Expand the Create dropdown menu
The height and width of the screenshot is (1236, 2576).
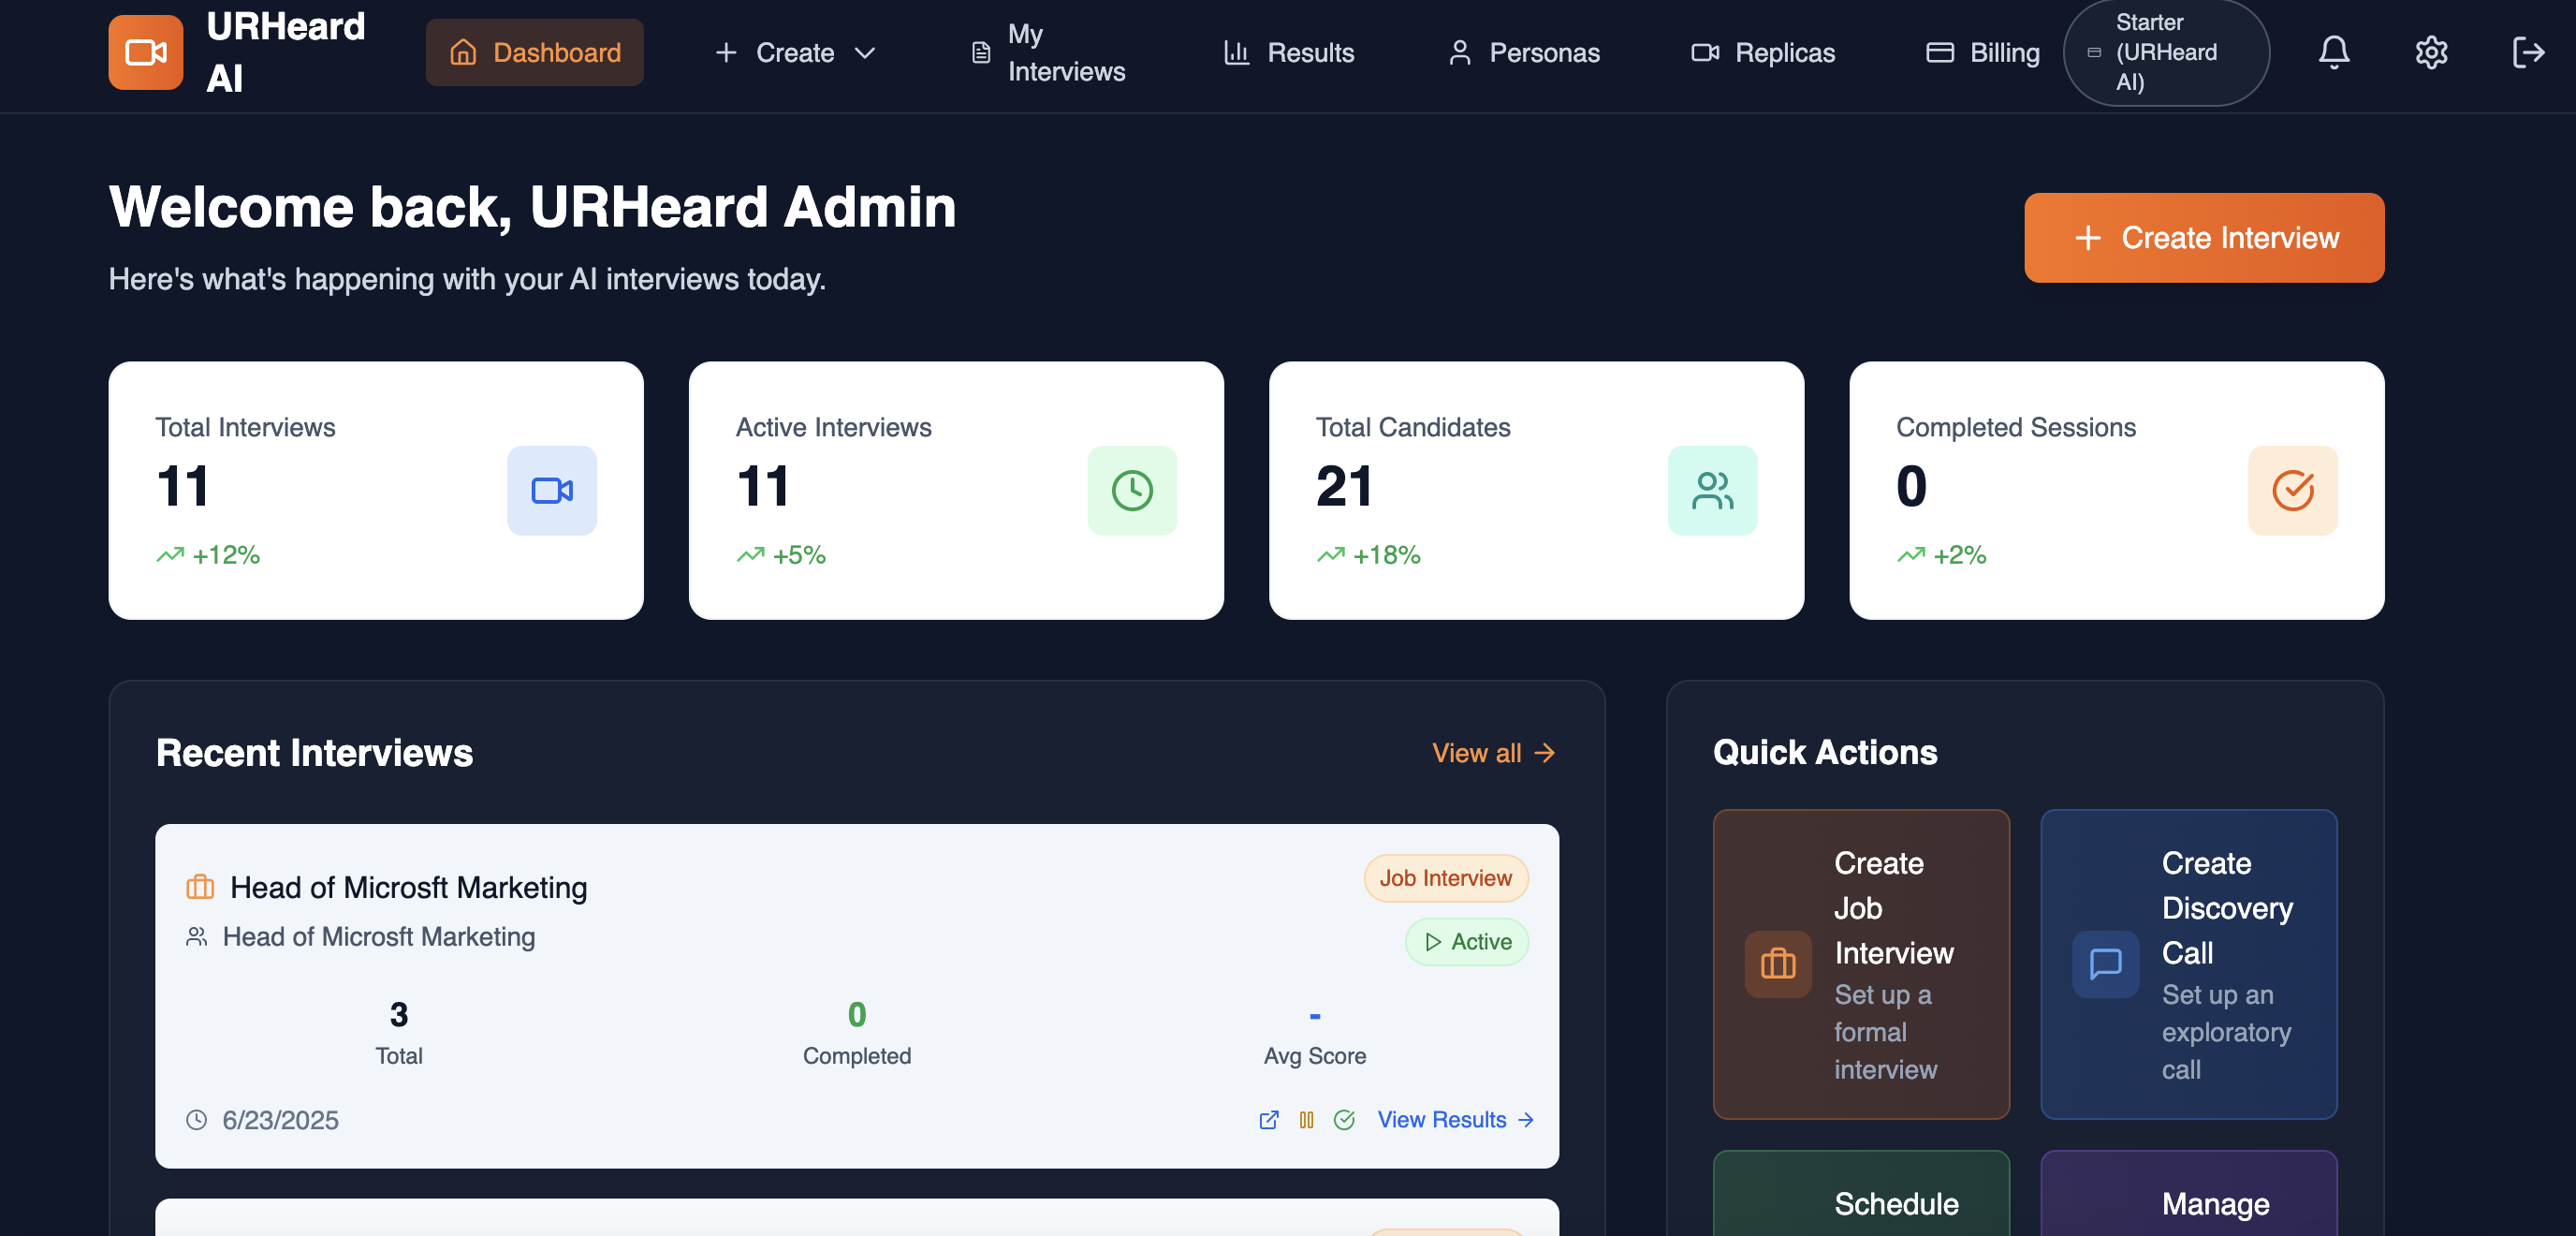[795, 52]
